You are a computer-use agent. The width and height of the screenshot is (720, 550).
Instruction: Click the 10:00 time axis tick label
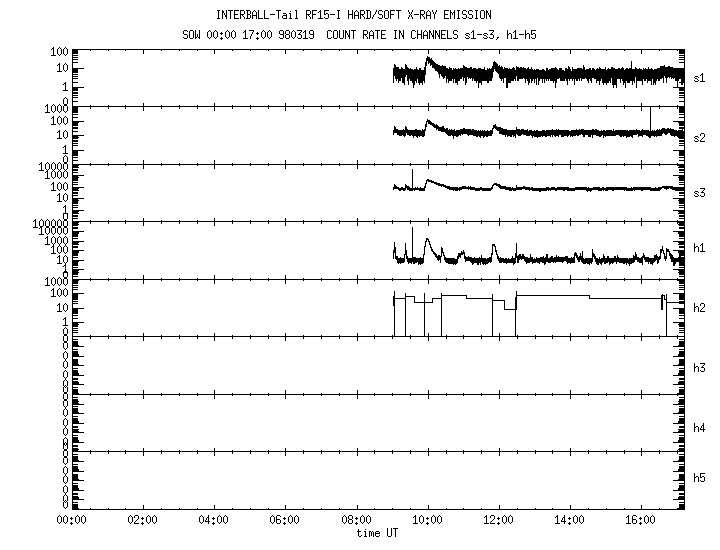(x=428, y=520)
